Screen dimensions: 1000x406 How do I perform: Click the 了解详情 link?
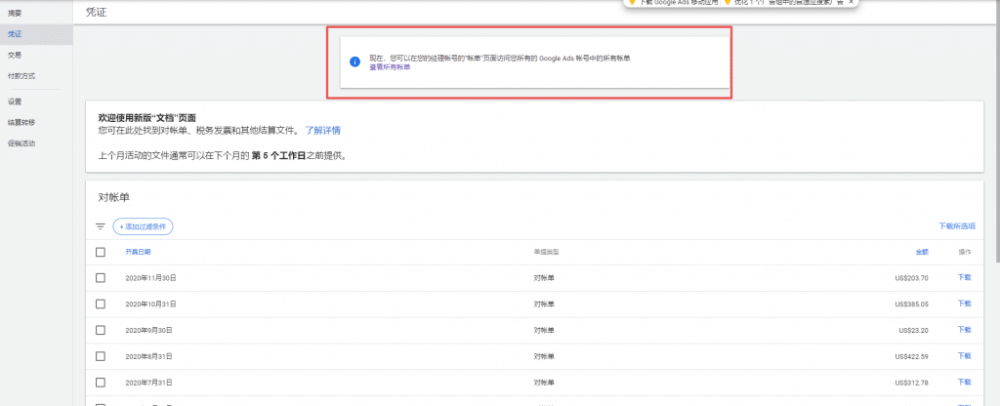pos(323,130)
